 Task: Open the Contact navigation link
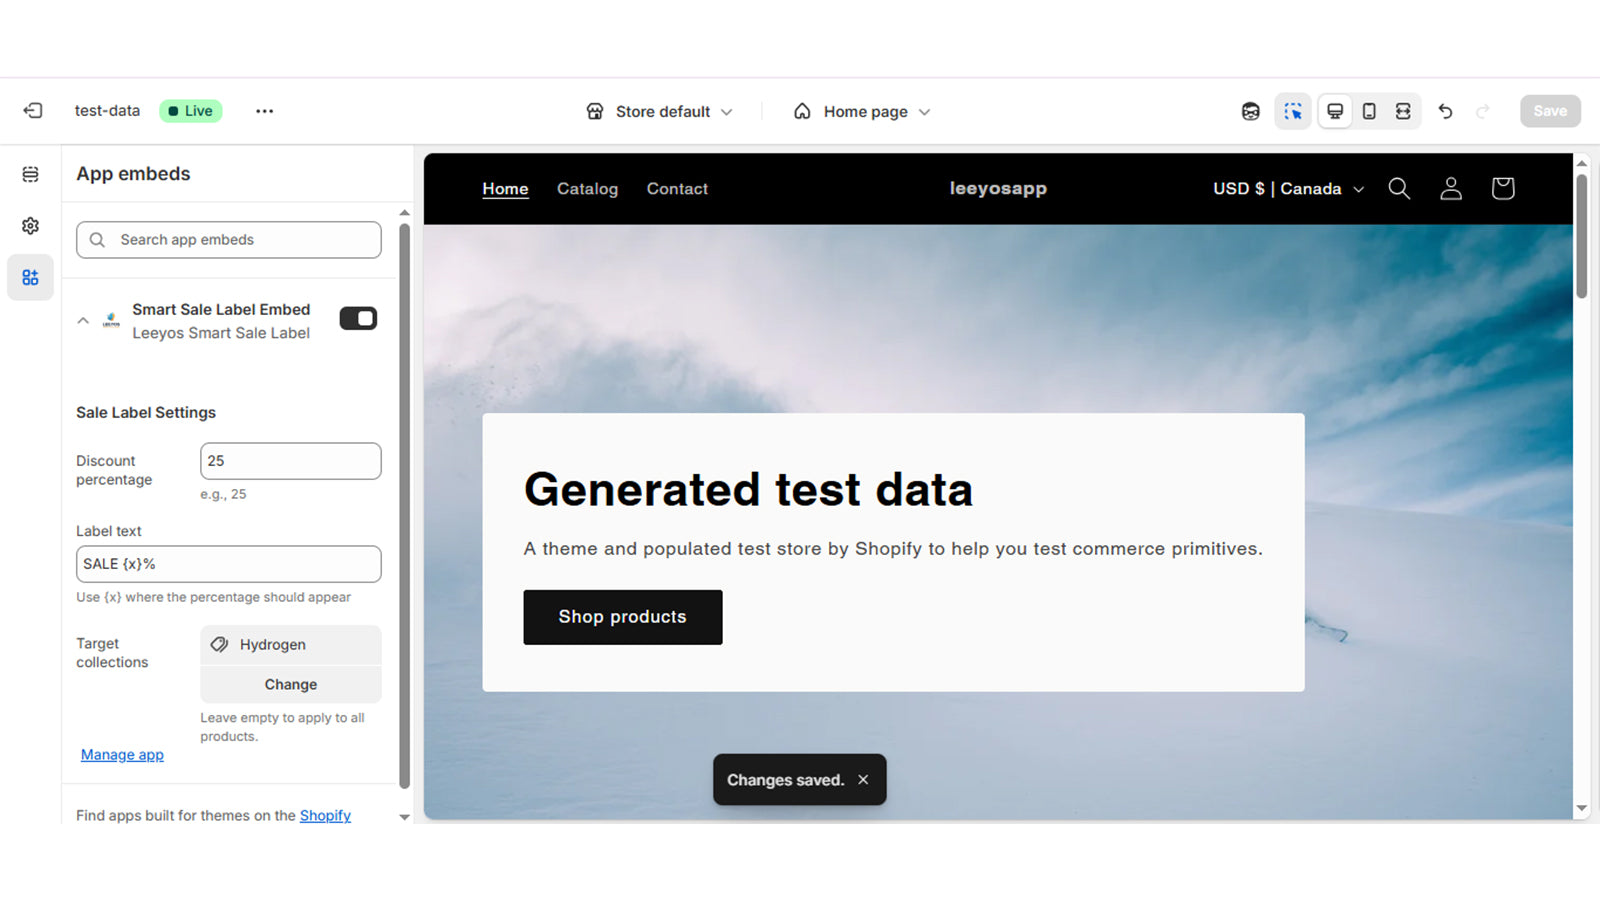pyautogui.click(x=677, y=188)
